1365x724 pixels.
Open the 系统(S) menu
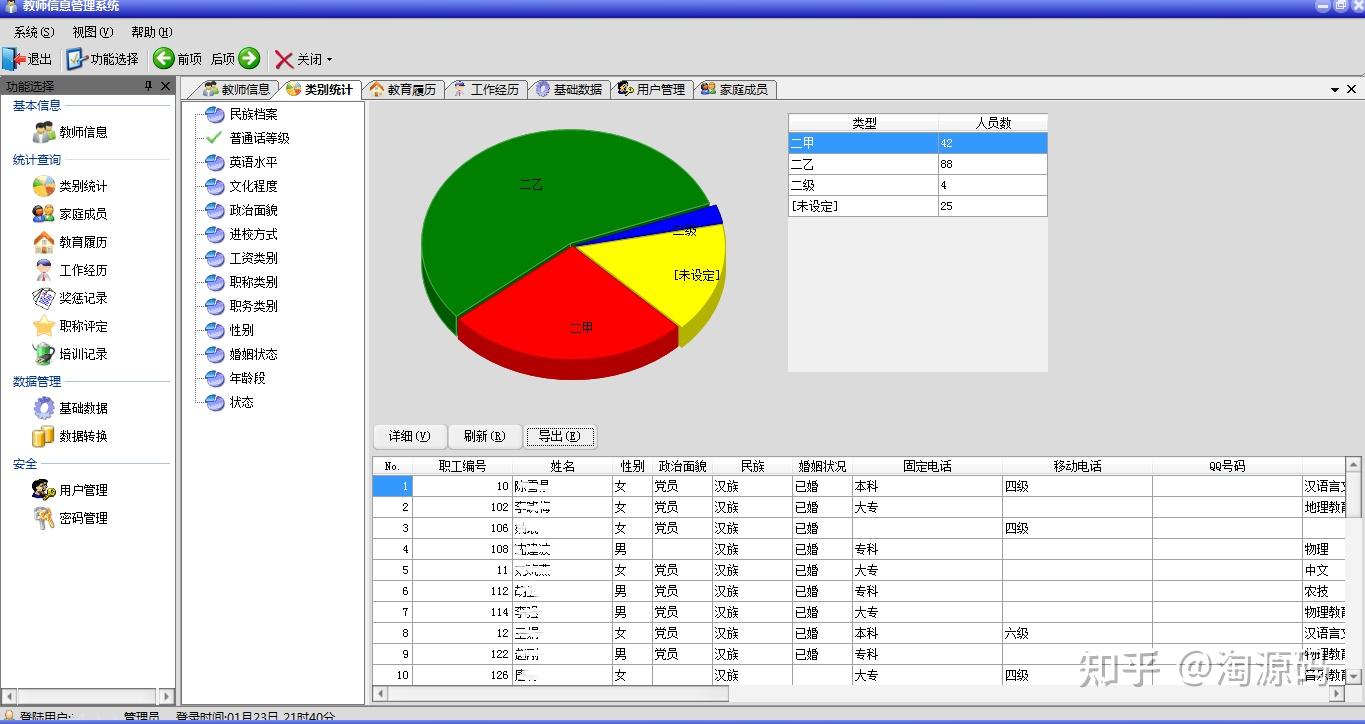click(x=34, y=32)
